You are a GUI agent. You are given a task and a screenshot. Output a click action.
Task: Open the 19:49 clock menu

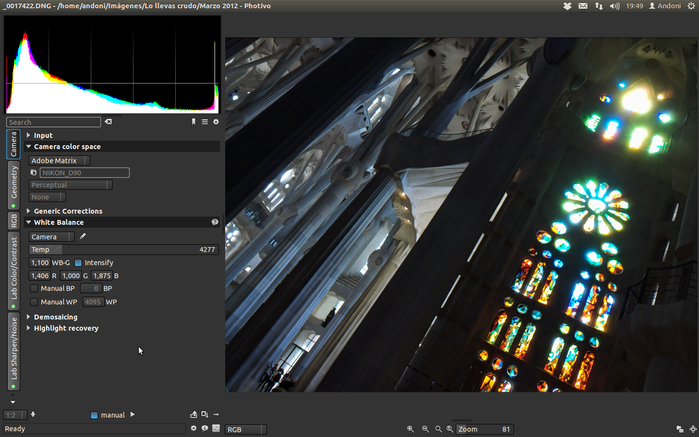point(634,6)
